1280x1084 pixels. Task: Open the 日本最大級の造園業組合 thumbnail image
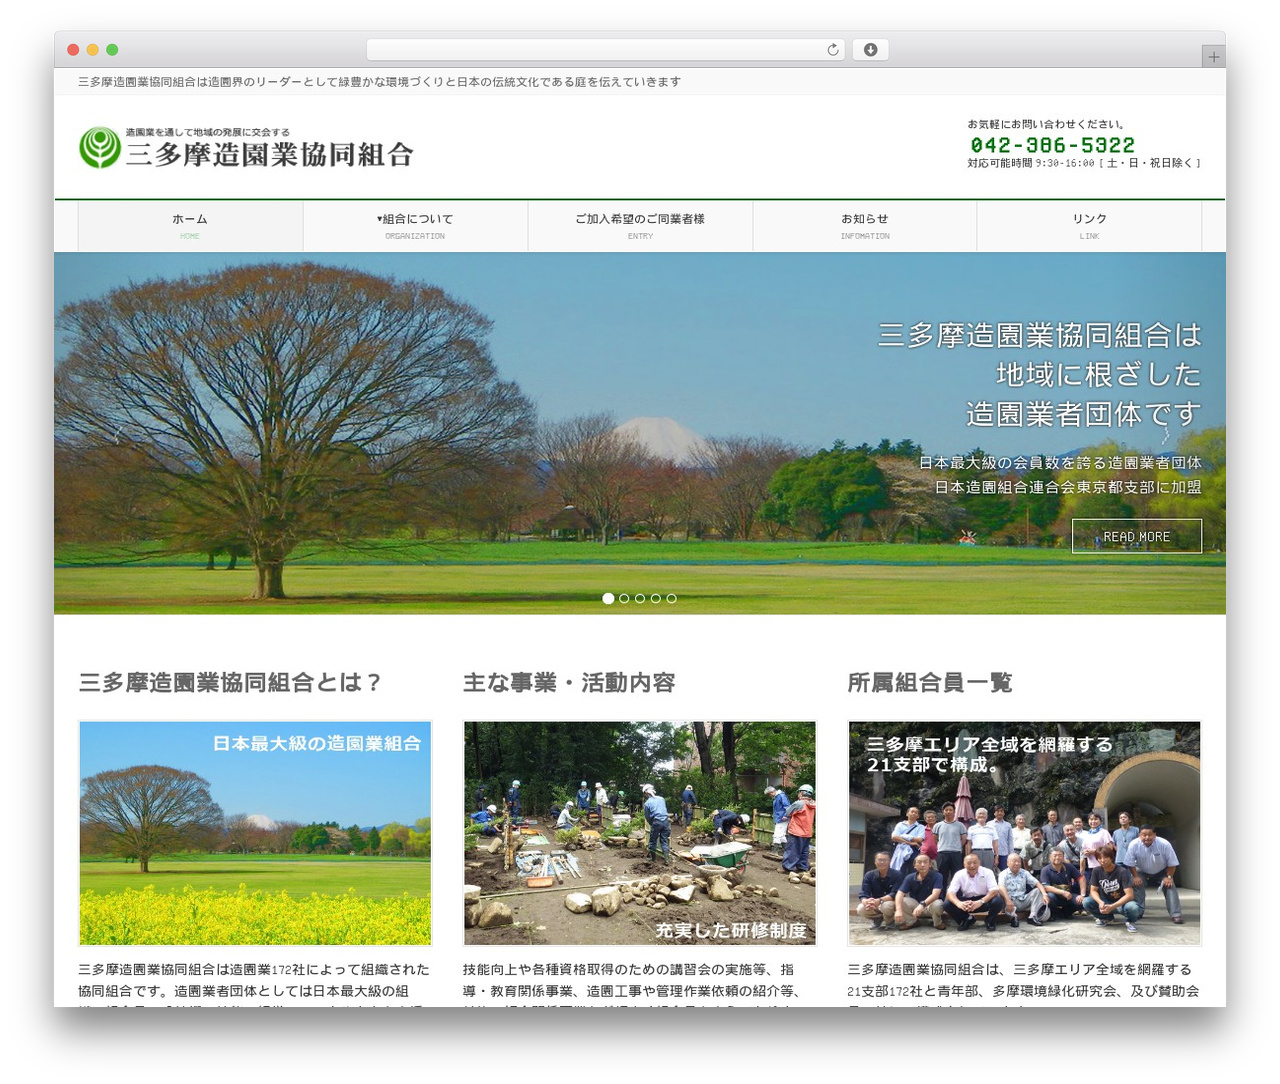(x=255, y=833)
